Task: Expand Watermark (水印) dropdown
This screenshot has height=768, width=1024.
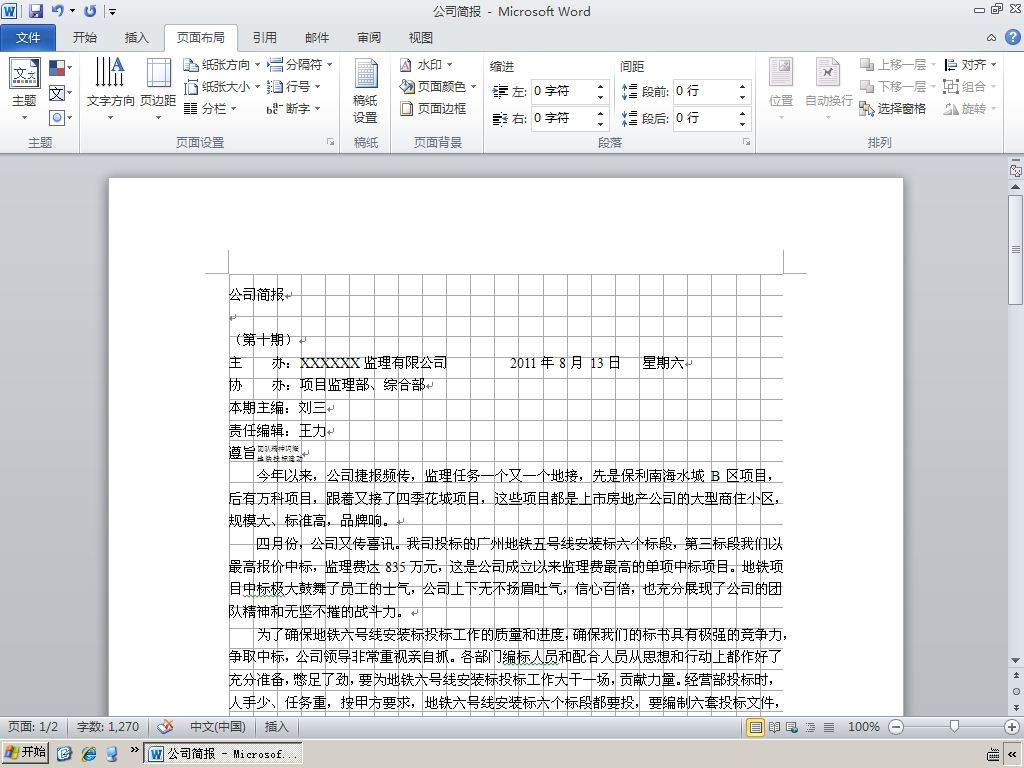Action: [x=426, y=65]
